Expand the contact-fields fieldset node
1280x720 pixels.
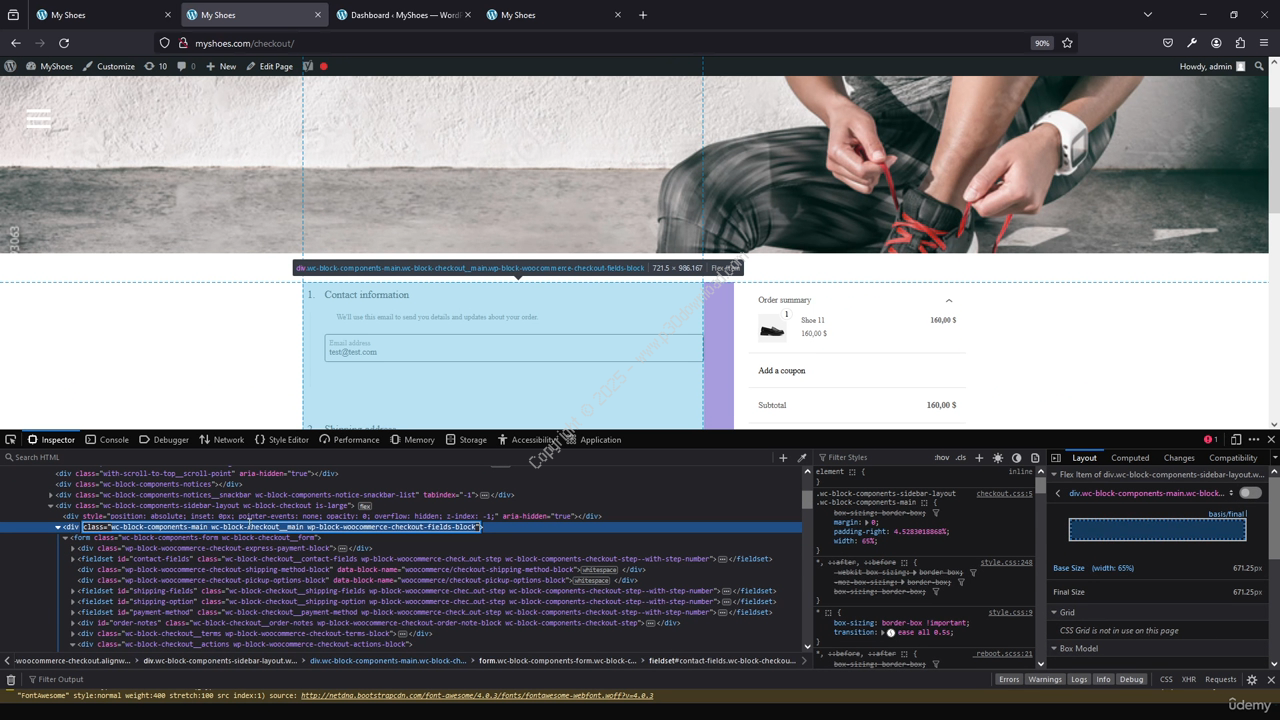pos(73,559)
